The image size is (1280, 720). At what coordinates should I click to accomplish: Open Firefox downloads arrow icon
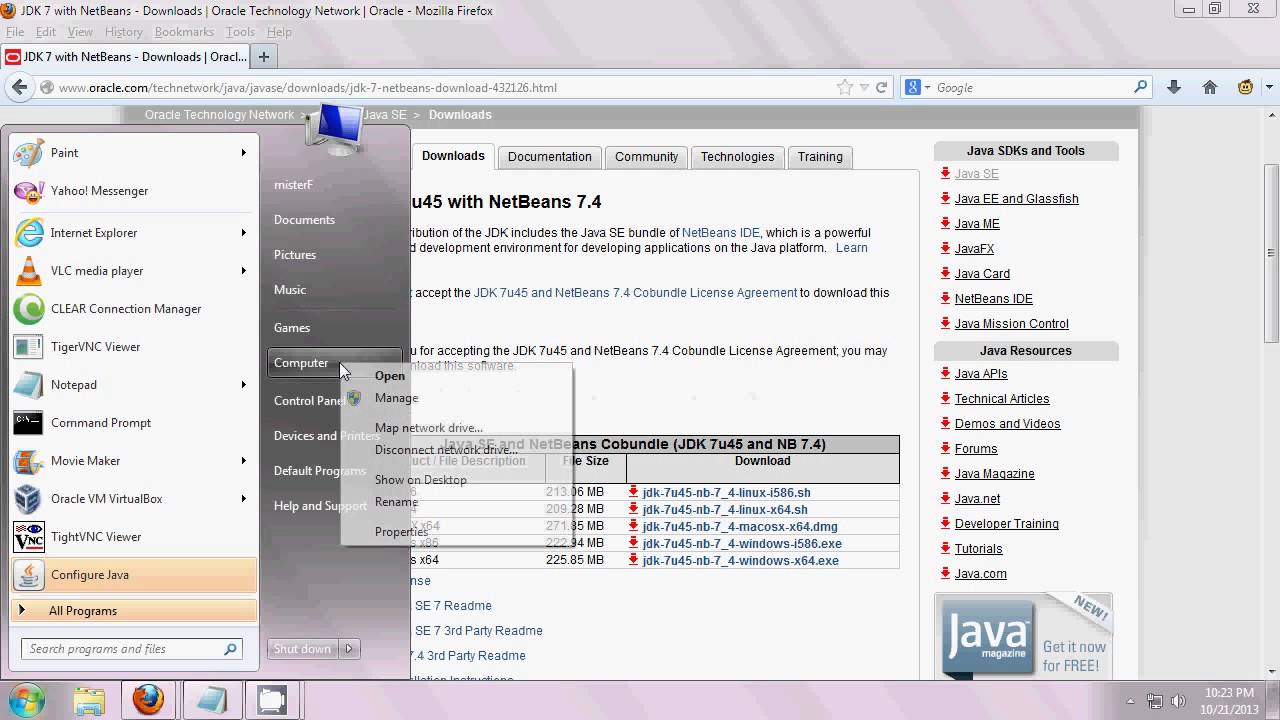(x=1174, y=88)
